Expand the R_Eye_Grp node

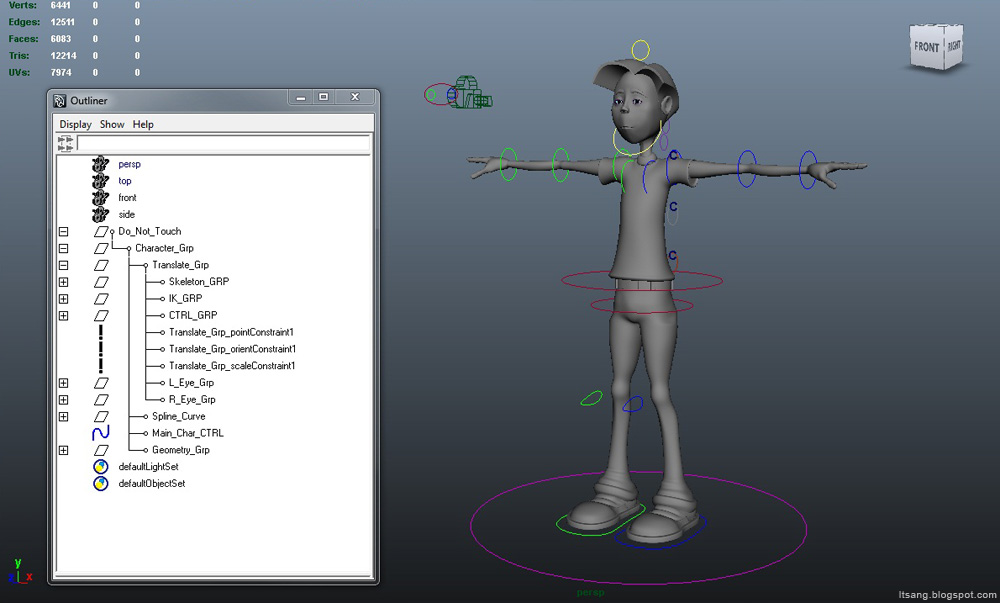(63, 400)
